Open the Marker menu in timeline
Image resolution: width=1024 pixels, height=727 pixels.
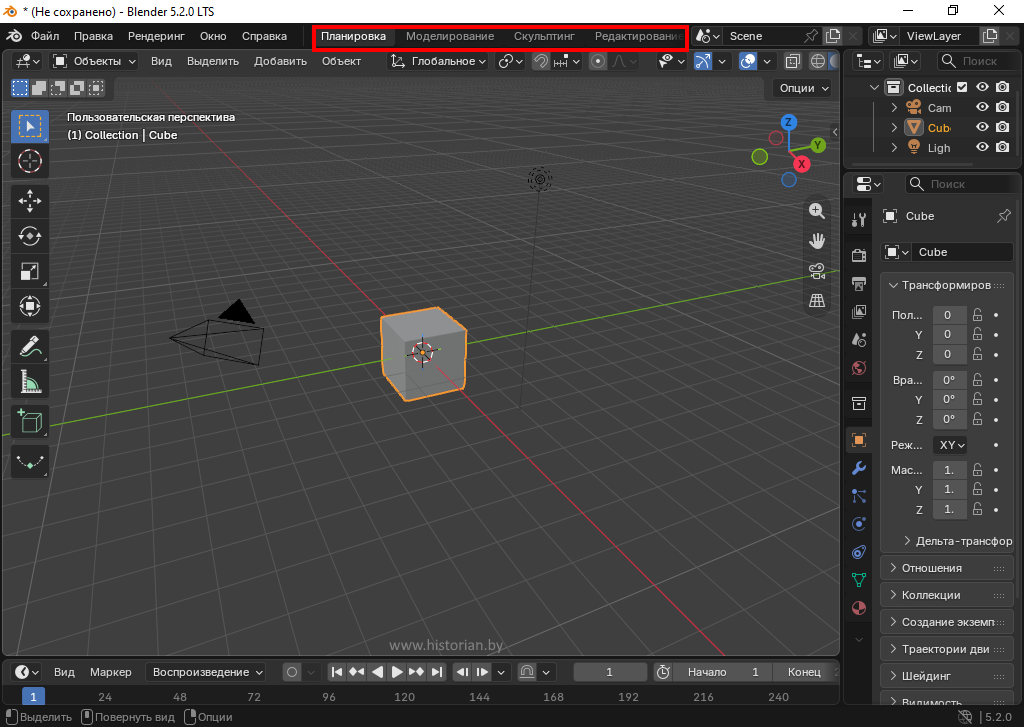point(110,672)
